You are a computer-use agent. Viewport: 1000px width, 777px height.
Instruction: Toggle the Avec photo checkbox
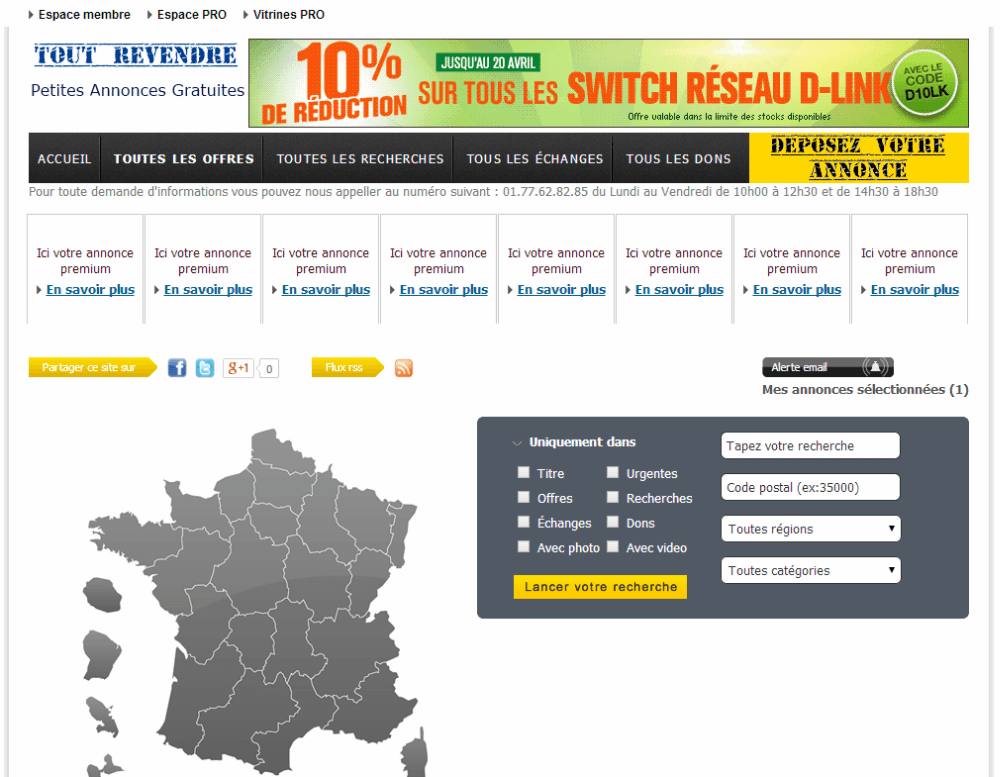click(524, 547)
